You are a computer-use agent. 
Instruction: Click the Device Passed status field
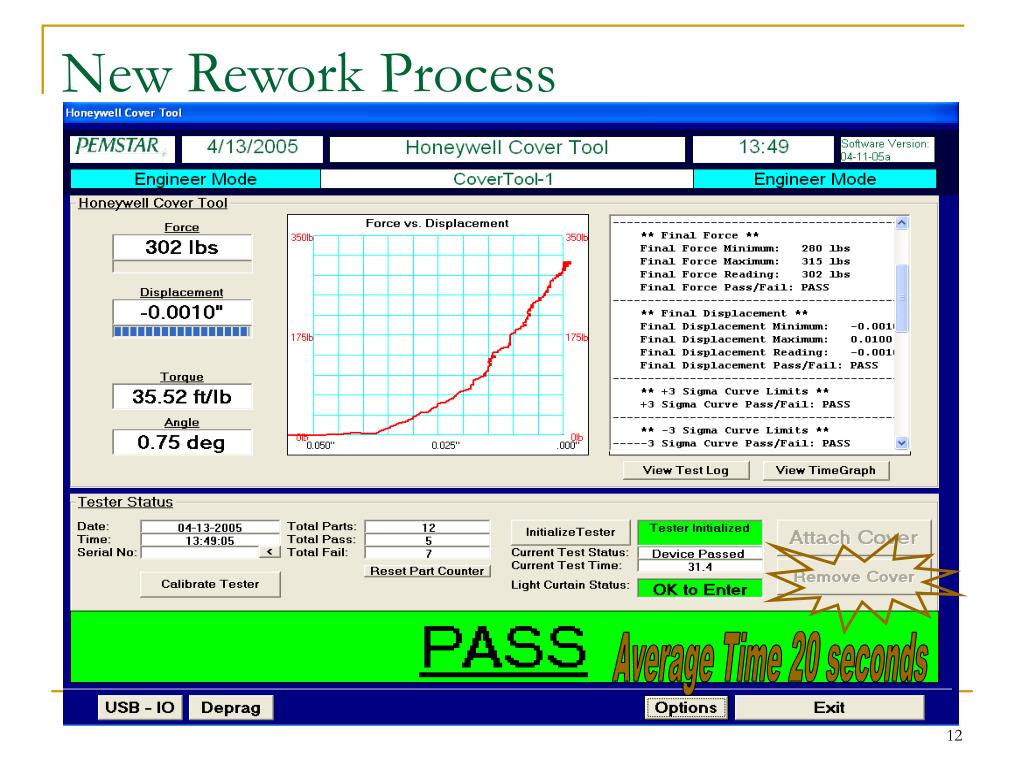699,553
